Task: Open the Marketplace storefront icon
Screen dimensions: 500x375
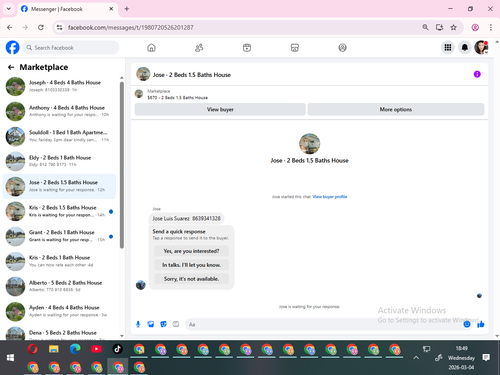Action: click(295, 48)
